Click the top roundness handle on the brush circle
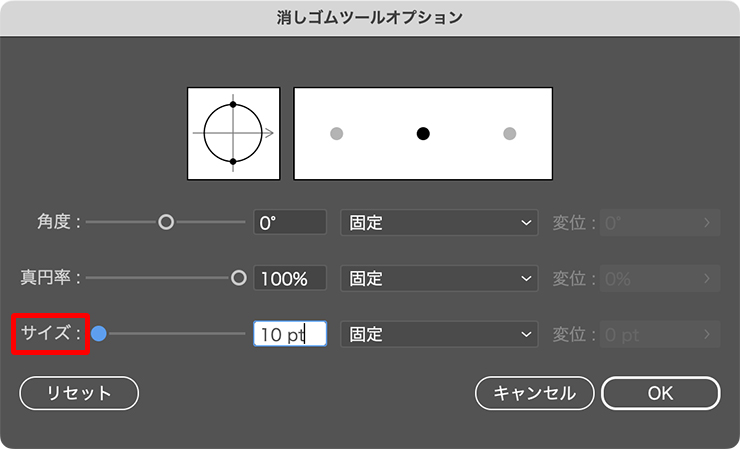This screenshot has height=449, width=740. tap(233, 104)
